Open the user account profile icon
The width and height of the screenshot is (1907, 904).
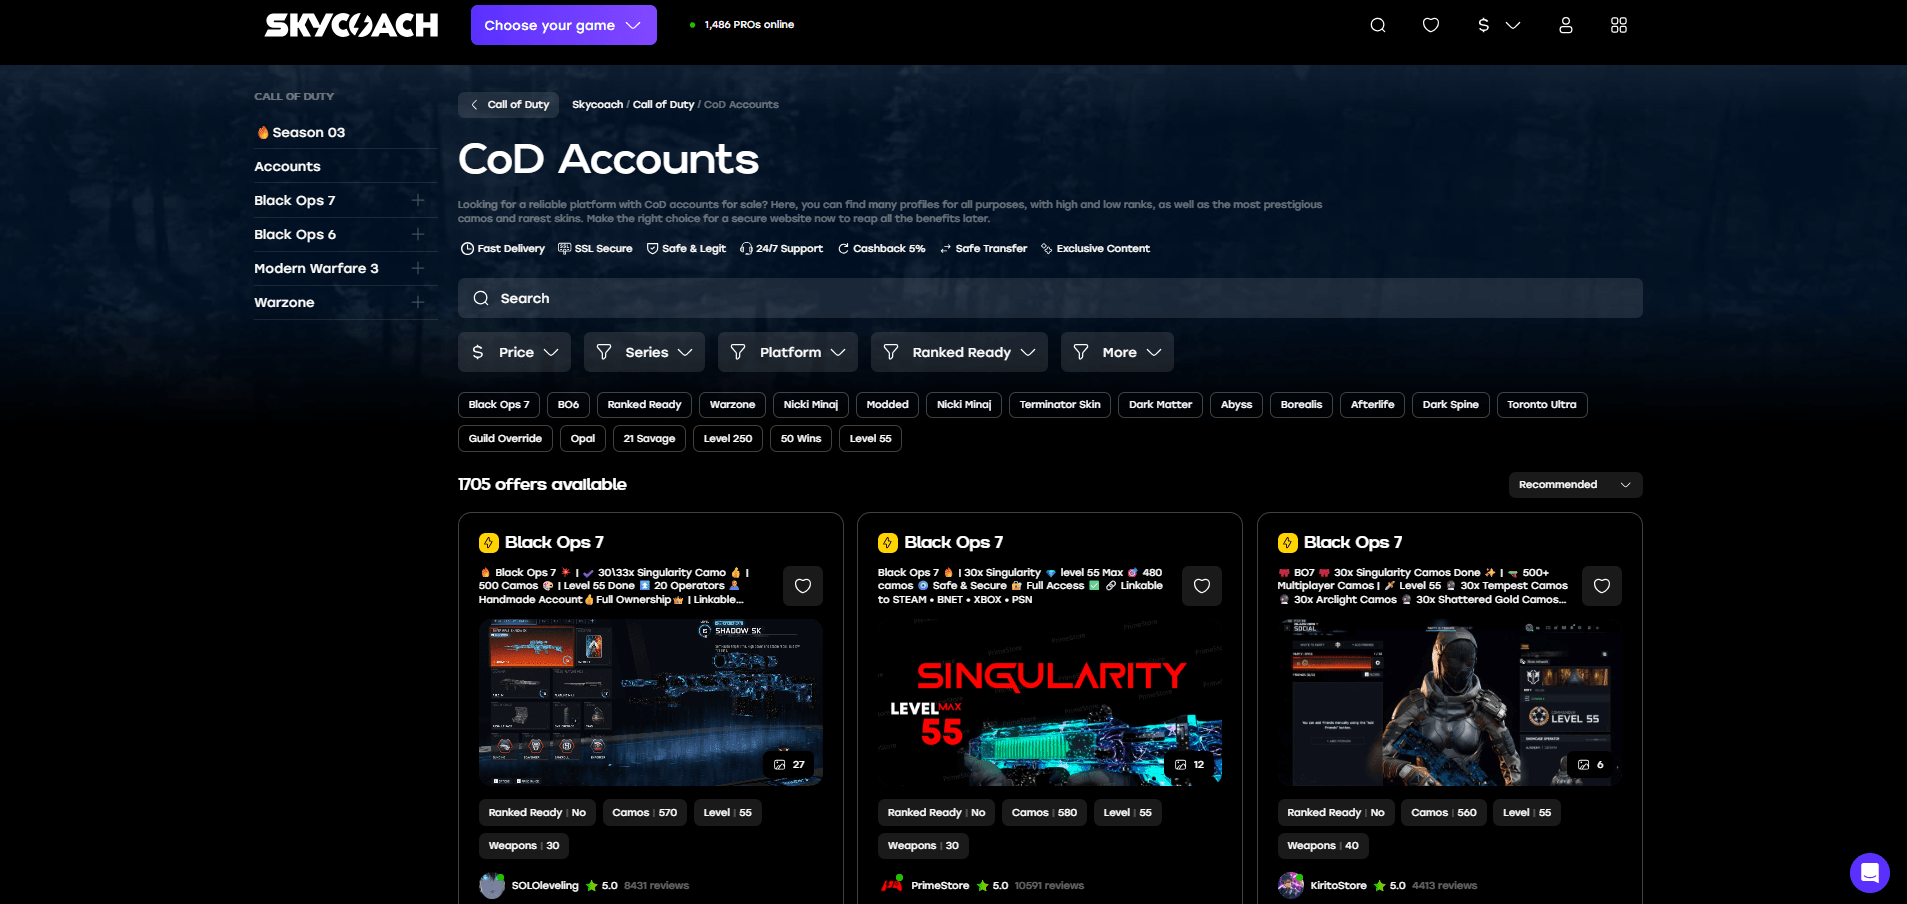coord(1565,25)
